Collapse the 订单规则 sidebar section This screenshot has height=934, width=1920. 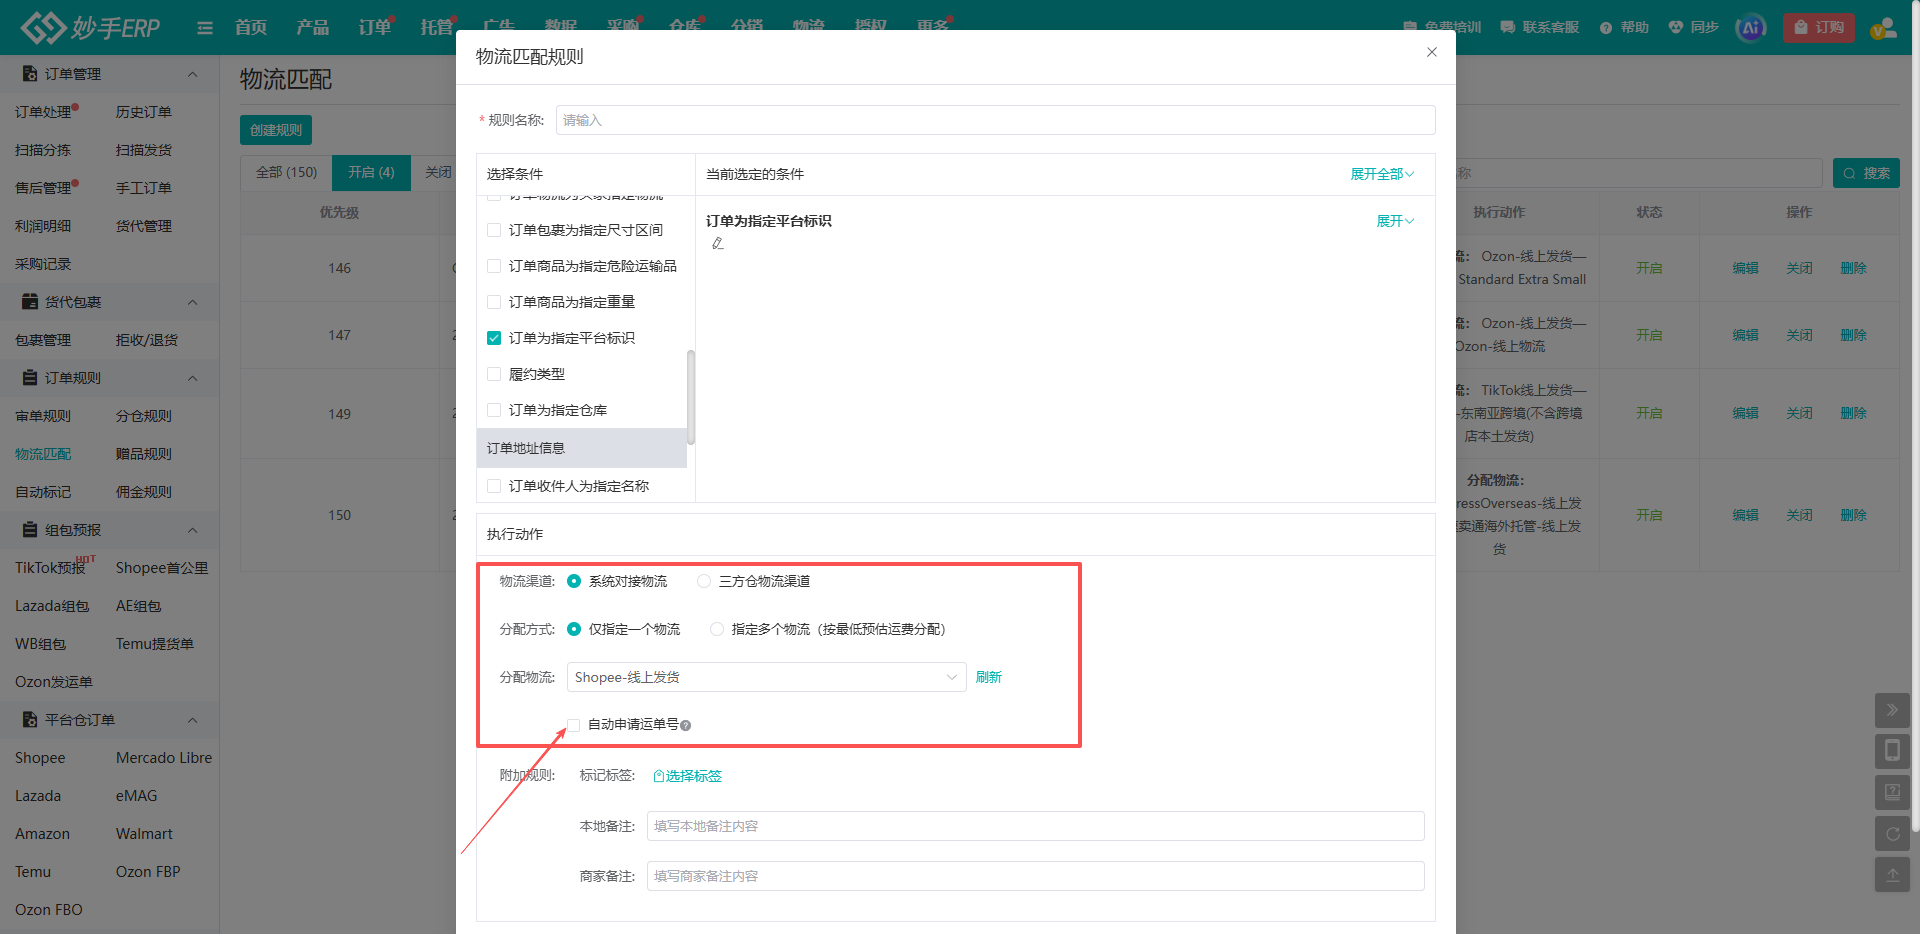click(192, 378)
